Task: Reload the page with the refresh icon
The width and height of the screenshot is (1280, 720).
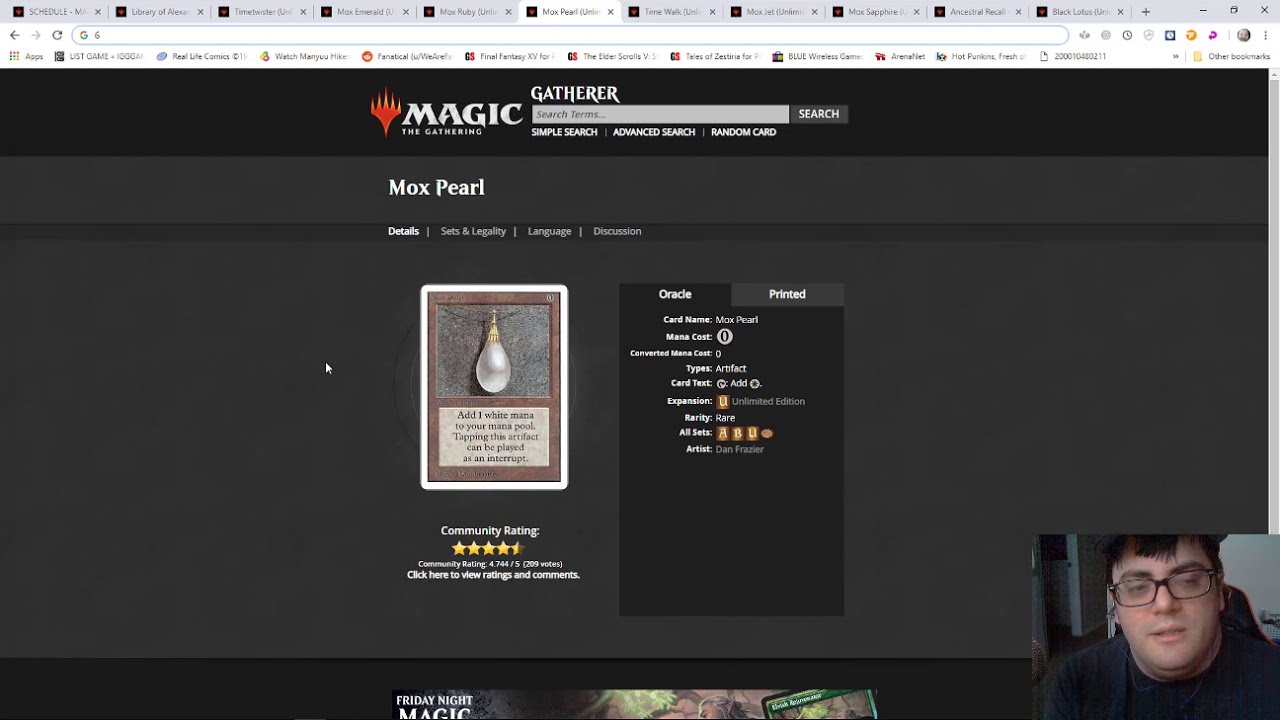Action: tap(57, 35)
